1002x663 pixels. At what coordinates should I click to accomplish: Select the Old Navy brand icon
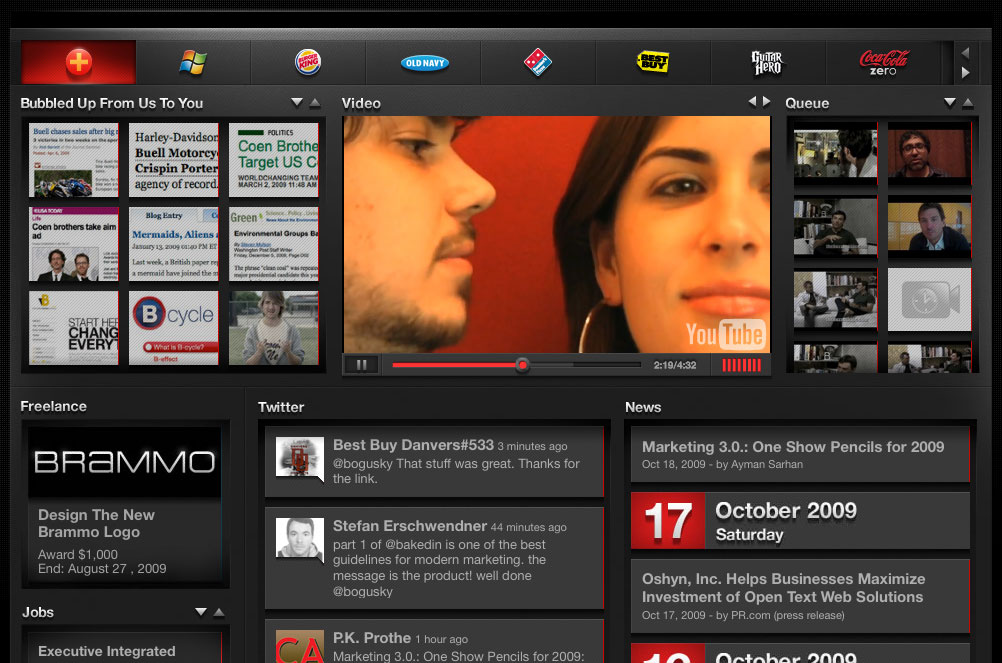424,63
